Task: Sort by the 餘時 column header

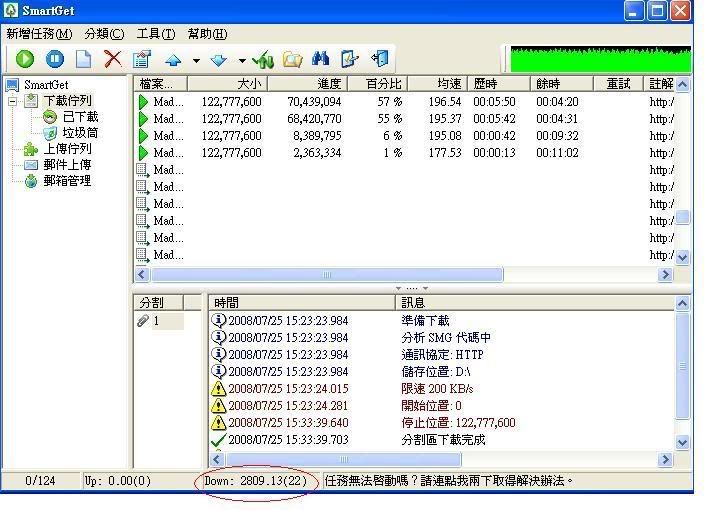Action: pyautogui.click(x=562, y=84)
